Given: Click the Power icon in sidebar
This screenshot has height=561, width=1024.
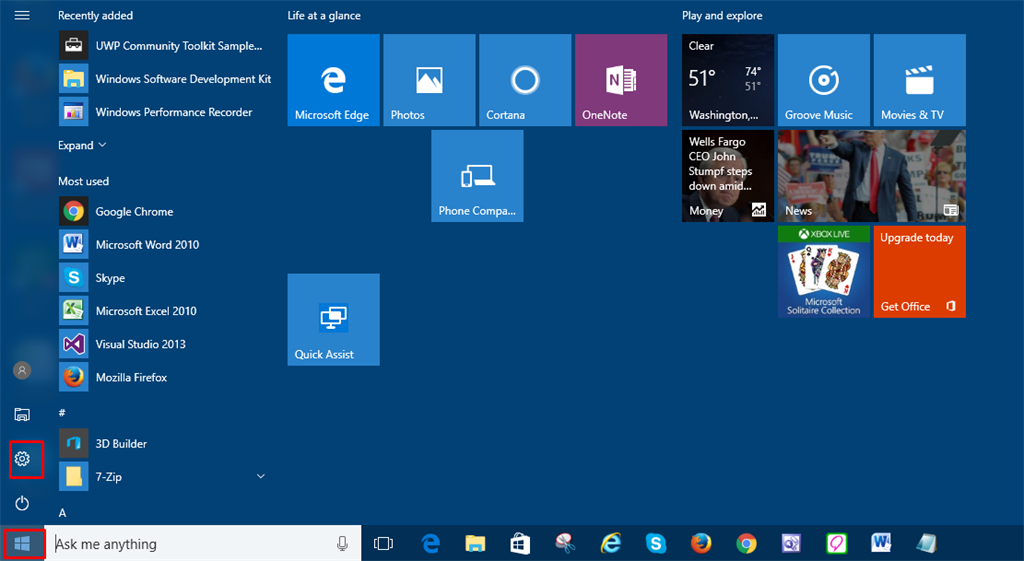Looking at the screenshot, I should tap(22, 503).
